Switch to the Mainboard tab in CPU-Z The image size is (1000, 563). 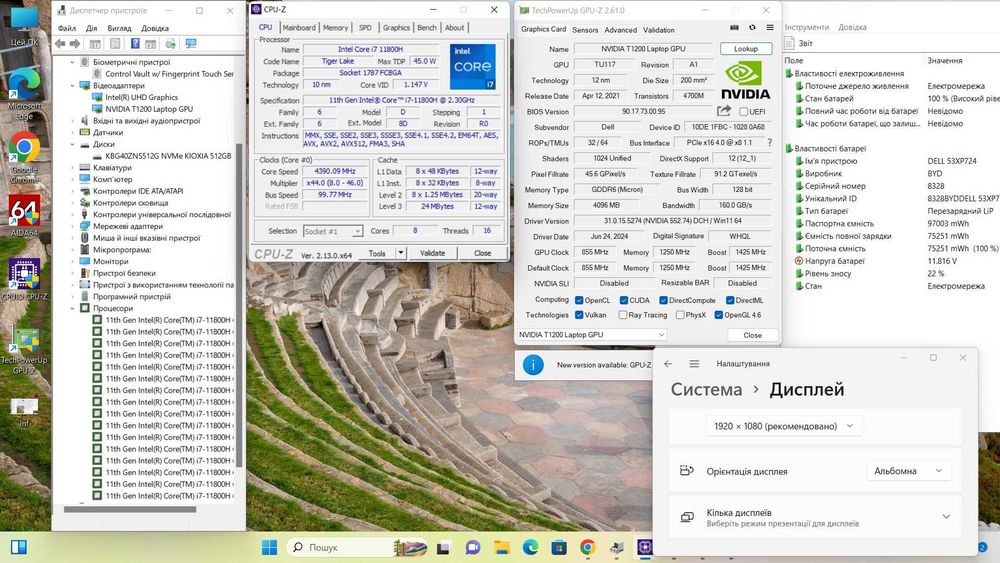[299, 27]
